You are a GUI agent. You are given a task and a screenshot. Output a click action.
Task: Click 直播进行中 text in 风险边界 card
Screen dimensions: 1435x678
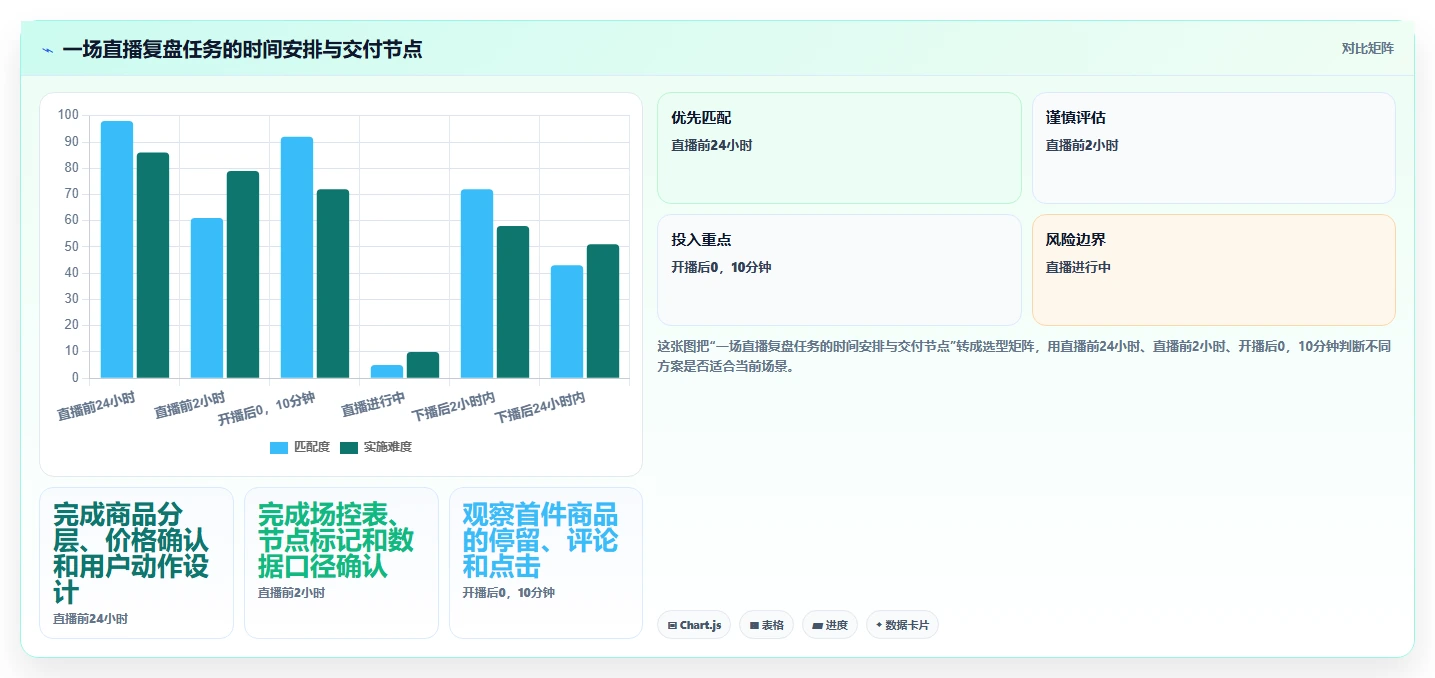pos(1078,267)
